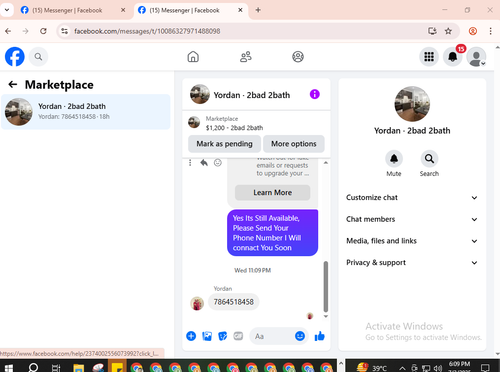Open a new browser tab
Viewport: 500px width, 372px height.
point(258,10)
